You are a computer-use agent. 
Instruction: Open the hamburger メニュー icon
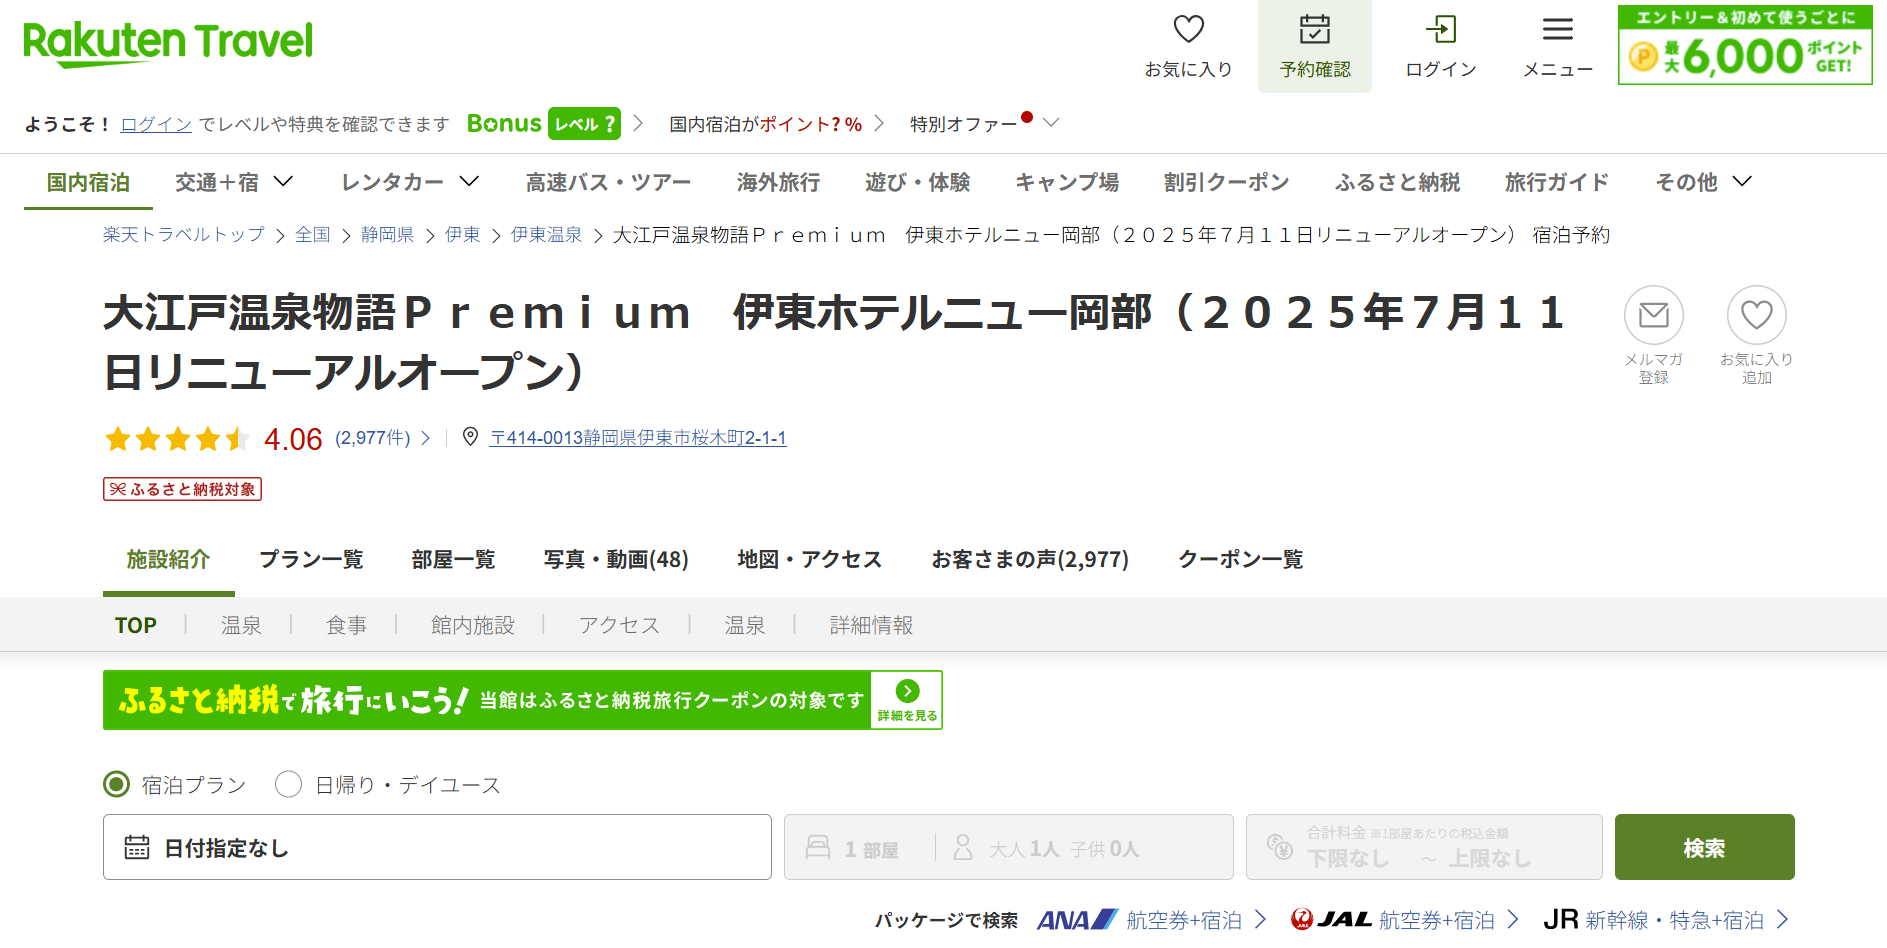(1557, 32)
